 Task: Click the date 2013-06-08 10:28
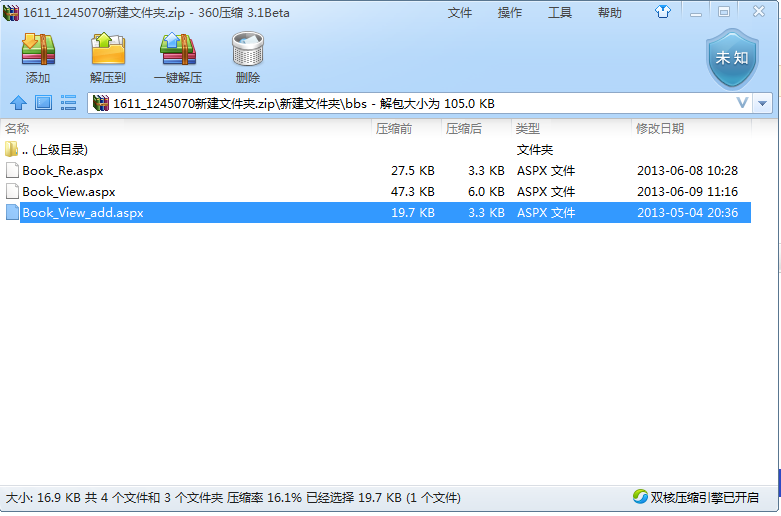687,170
